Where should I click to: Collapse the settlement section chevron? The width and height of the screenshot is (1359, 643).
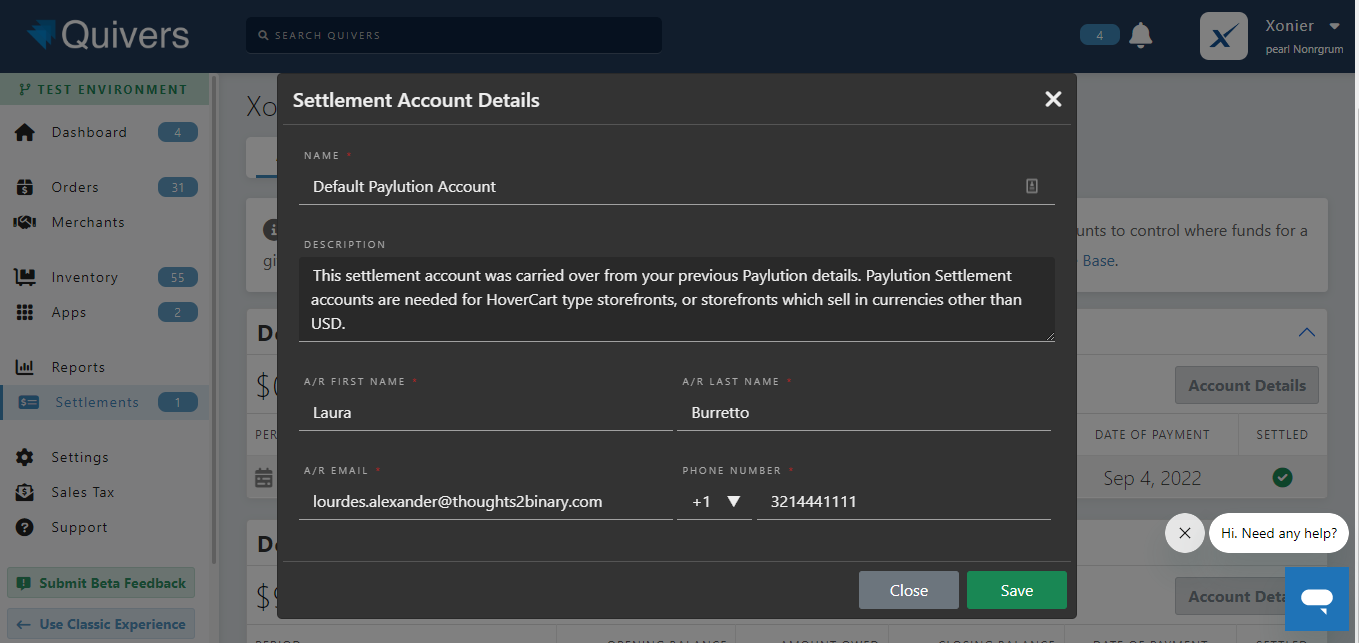tap(1306, 332)
